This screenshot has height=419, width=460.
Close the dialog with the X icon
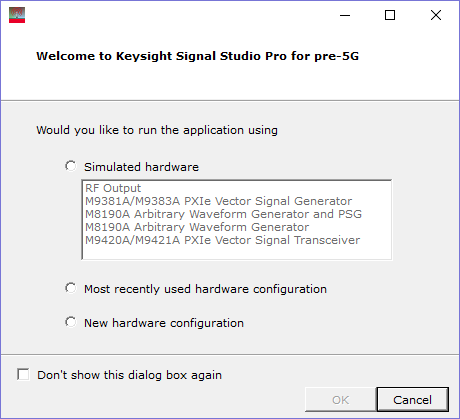point(436,15)
